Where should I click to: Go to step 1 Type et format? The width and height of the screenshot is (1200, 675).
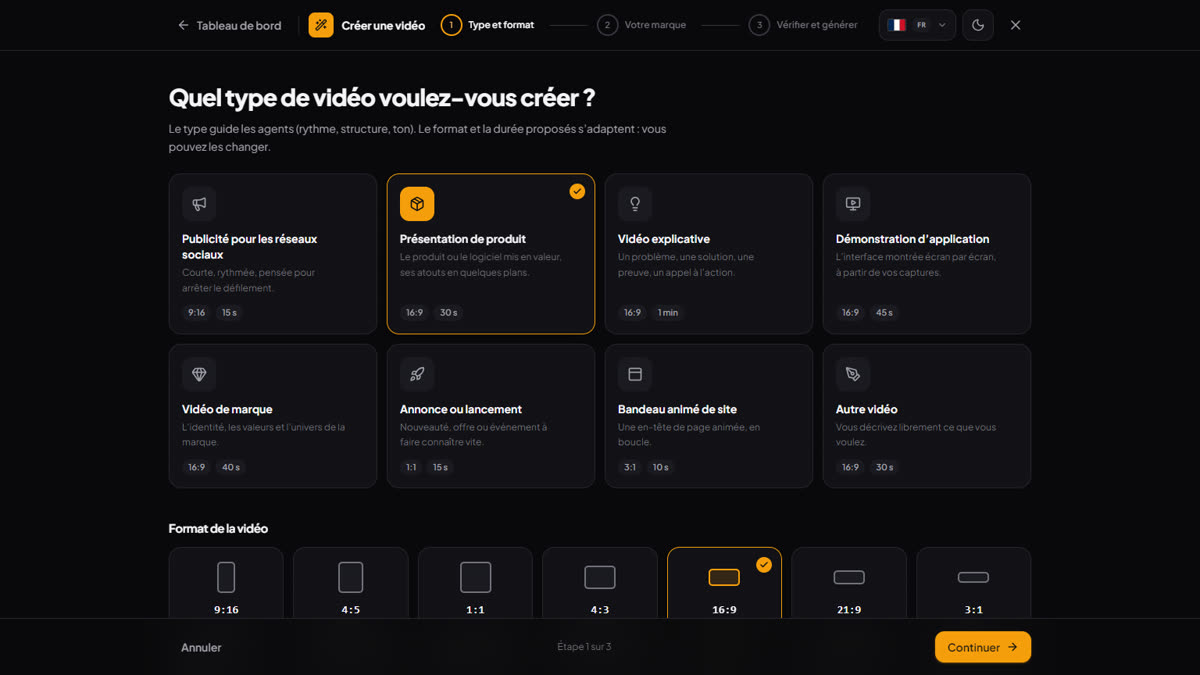(x=488, y=25)
